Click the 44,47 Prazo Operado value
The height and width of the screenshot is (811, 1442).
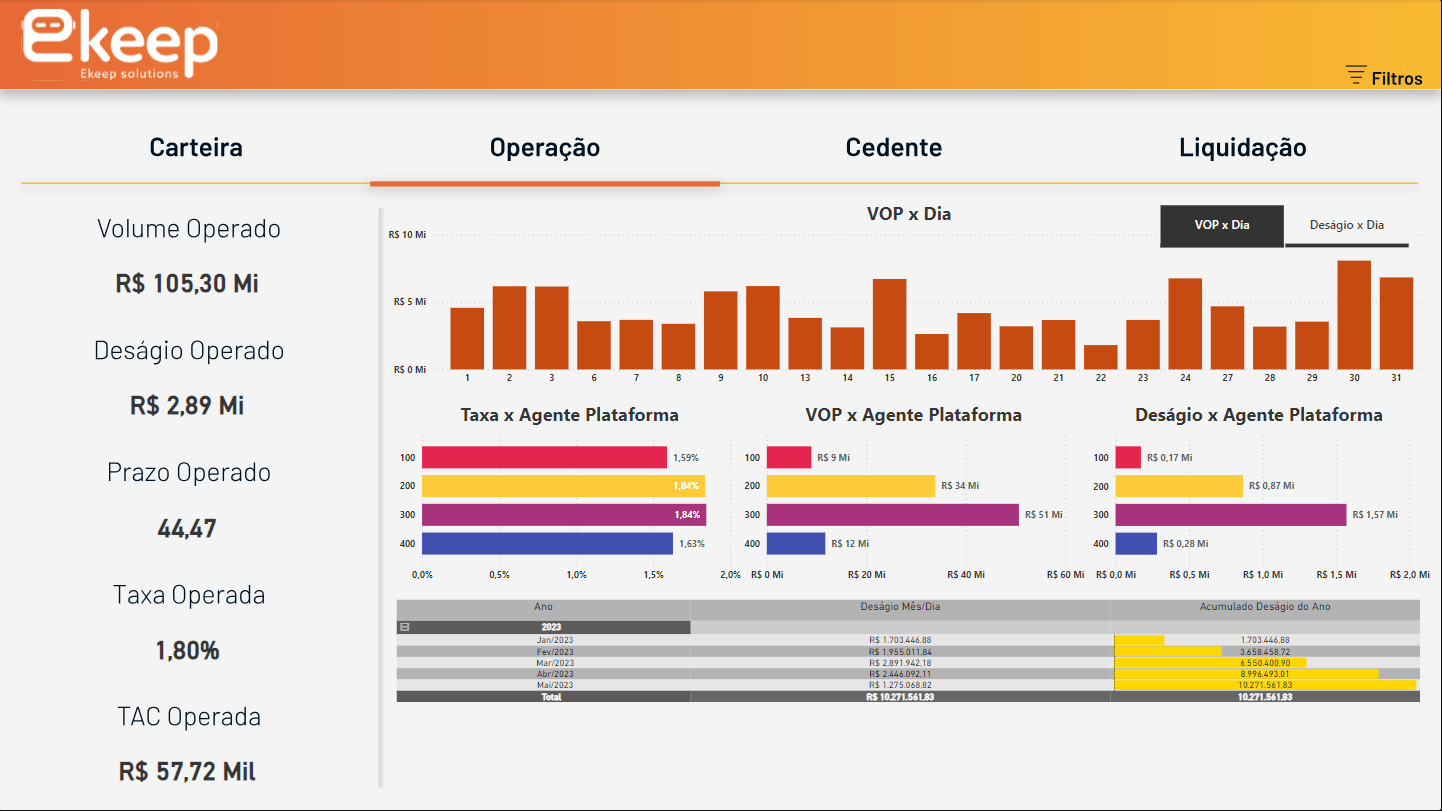click(x=187, y=529)
